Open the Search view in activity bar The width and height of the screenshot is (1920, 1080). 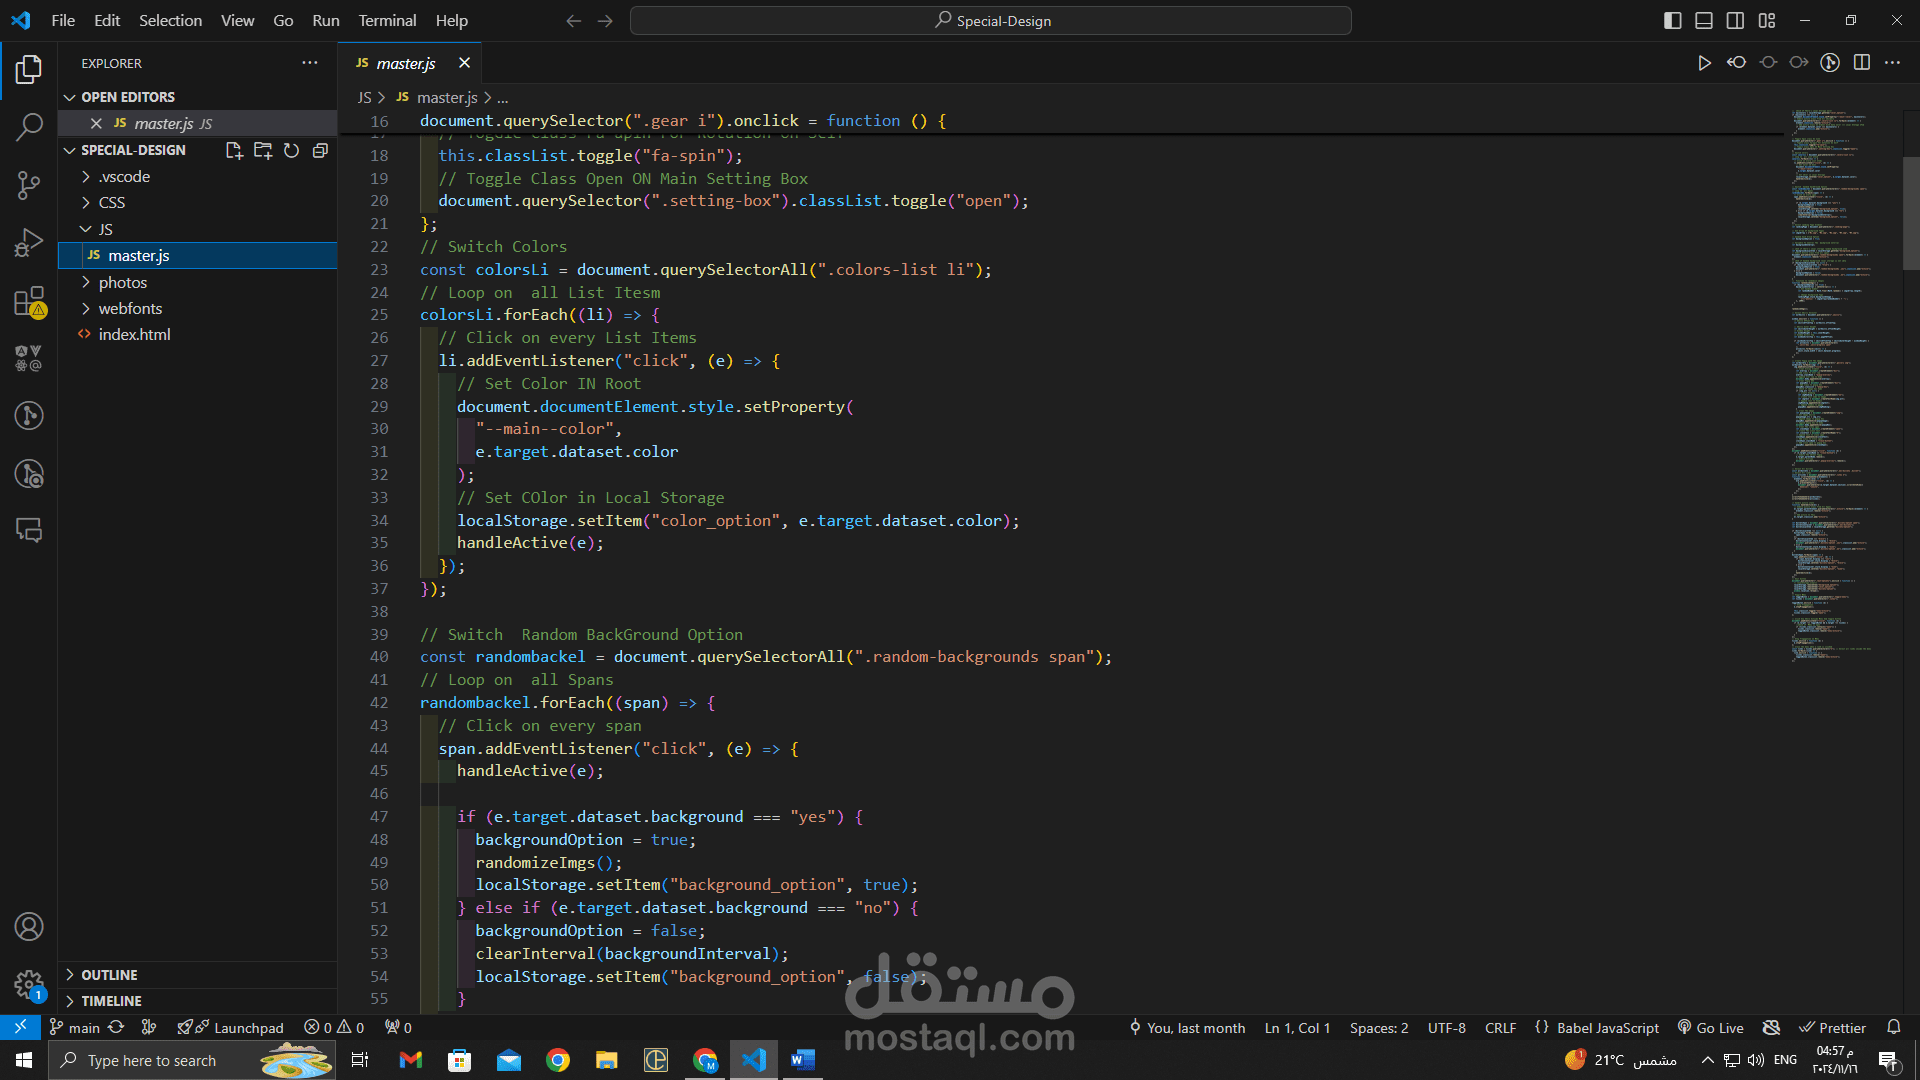[29, 127]
